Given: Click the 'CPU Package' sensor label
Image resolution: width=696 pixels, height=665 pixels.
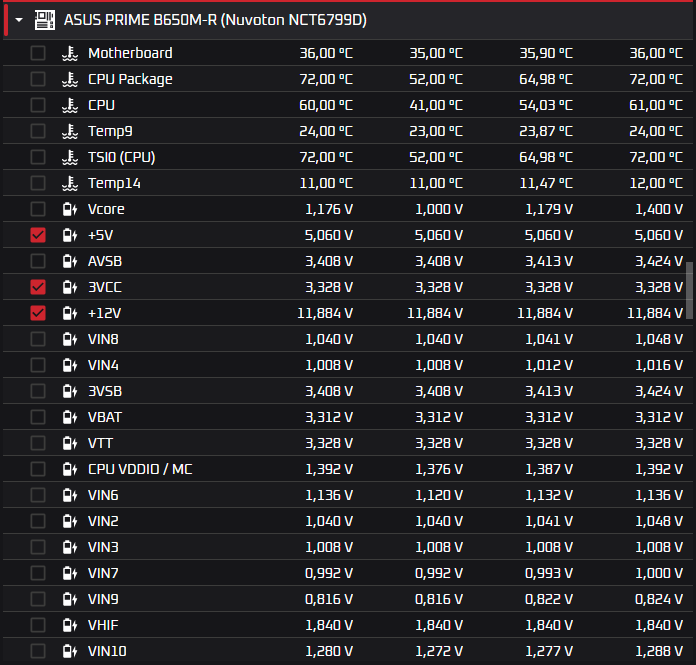Looking at the screenshot, I should click(x=130, y=79).
